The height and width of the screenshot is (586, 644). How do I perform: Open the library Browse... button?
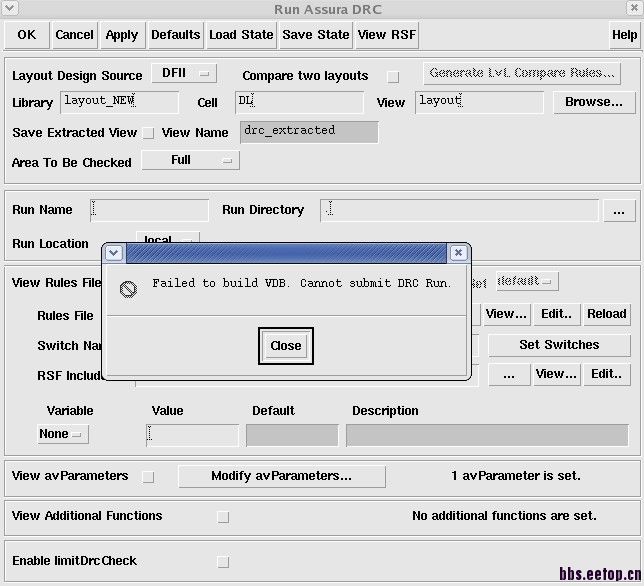(x=594, y=102)
